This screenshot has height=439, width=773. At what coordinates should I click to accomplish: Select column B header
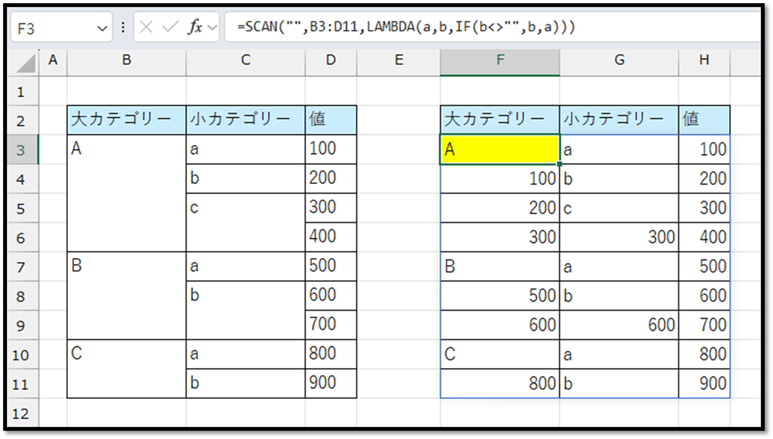[x=126, y=62]
